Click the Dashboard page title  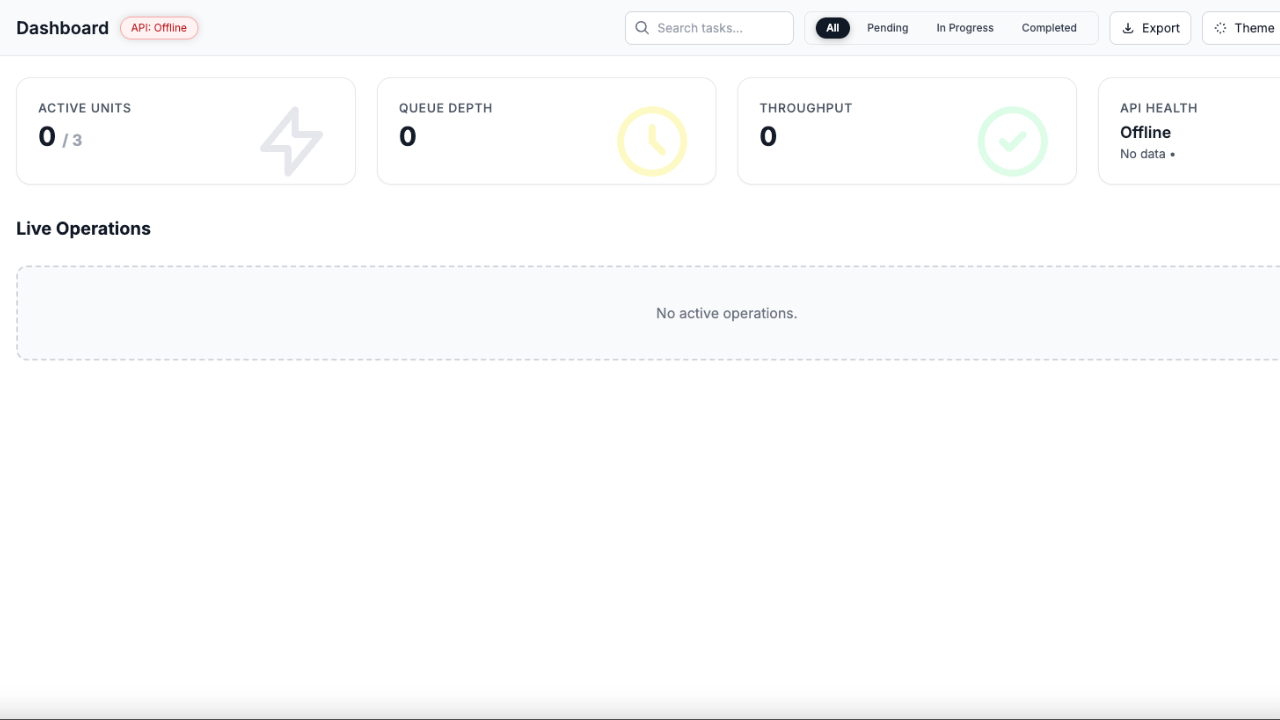(x=62, y=28)
